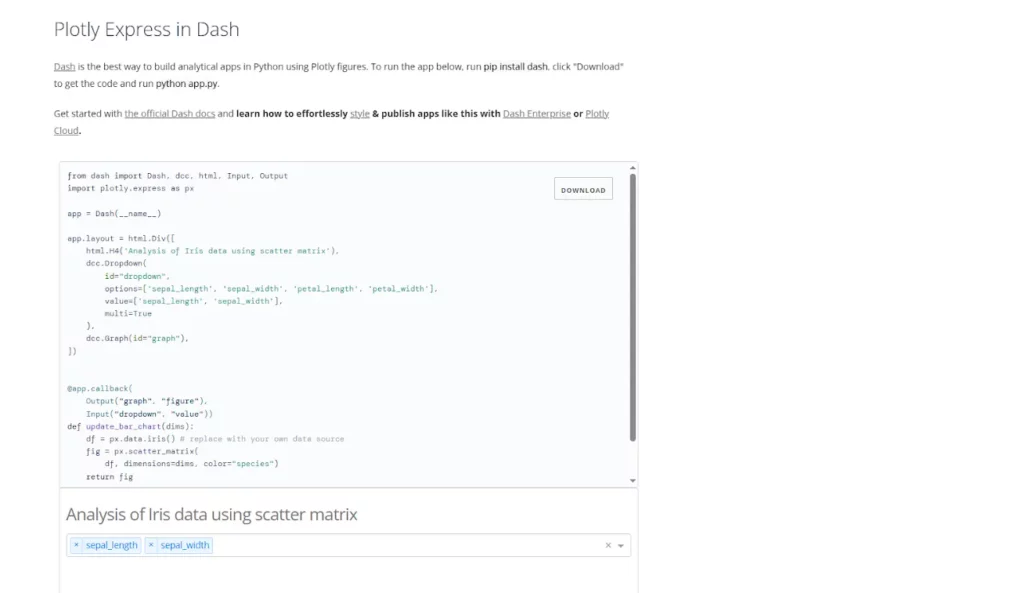The image size is (1024, 593).
Task: Click the "import plotly.express as px" code line
Action: [131, 188]
